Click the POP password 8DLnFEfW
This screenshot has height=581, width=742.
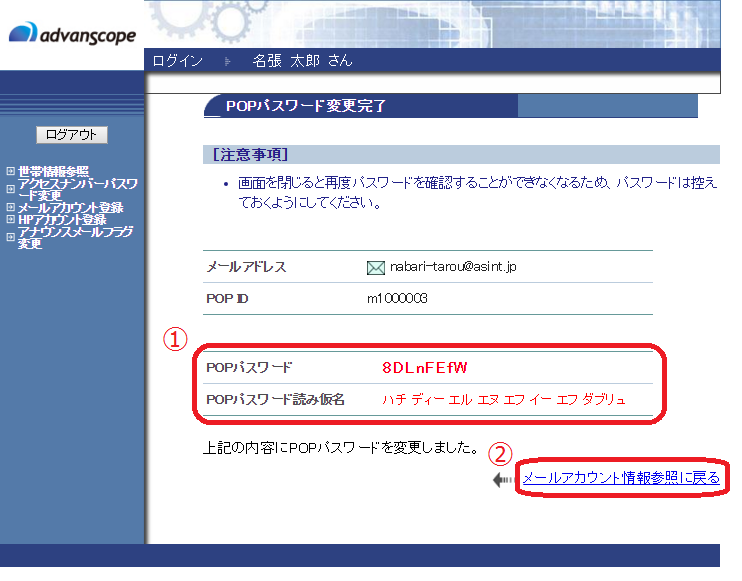(x=424, y=368)
